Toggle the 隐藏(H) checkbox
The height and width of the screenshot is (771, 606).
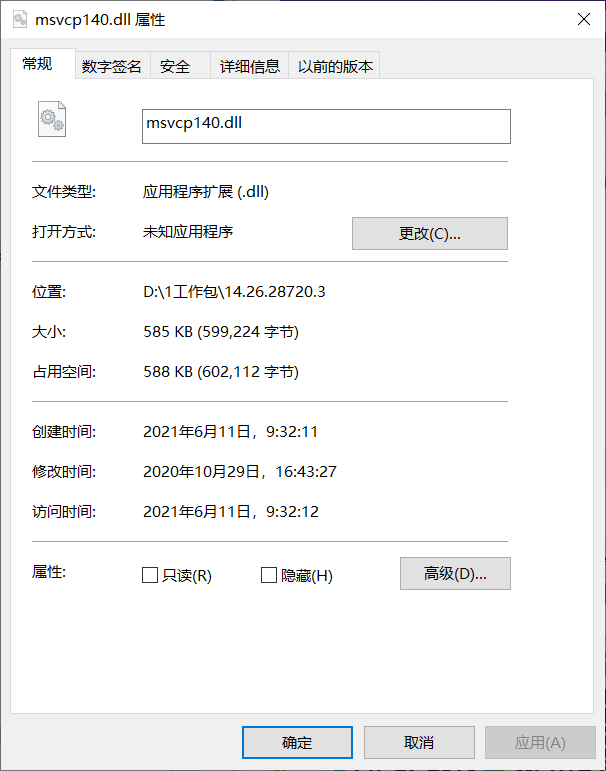pos(269,575)
